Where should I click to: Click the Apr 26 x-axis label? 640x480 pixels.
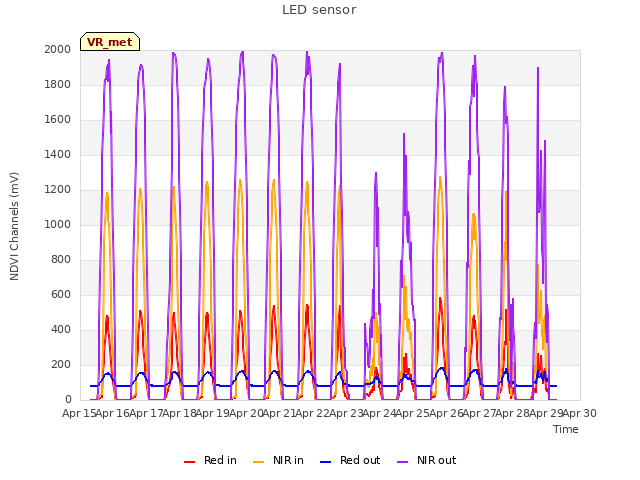tap(446, 413)
